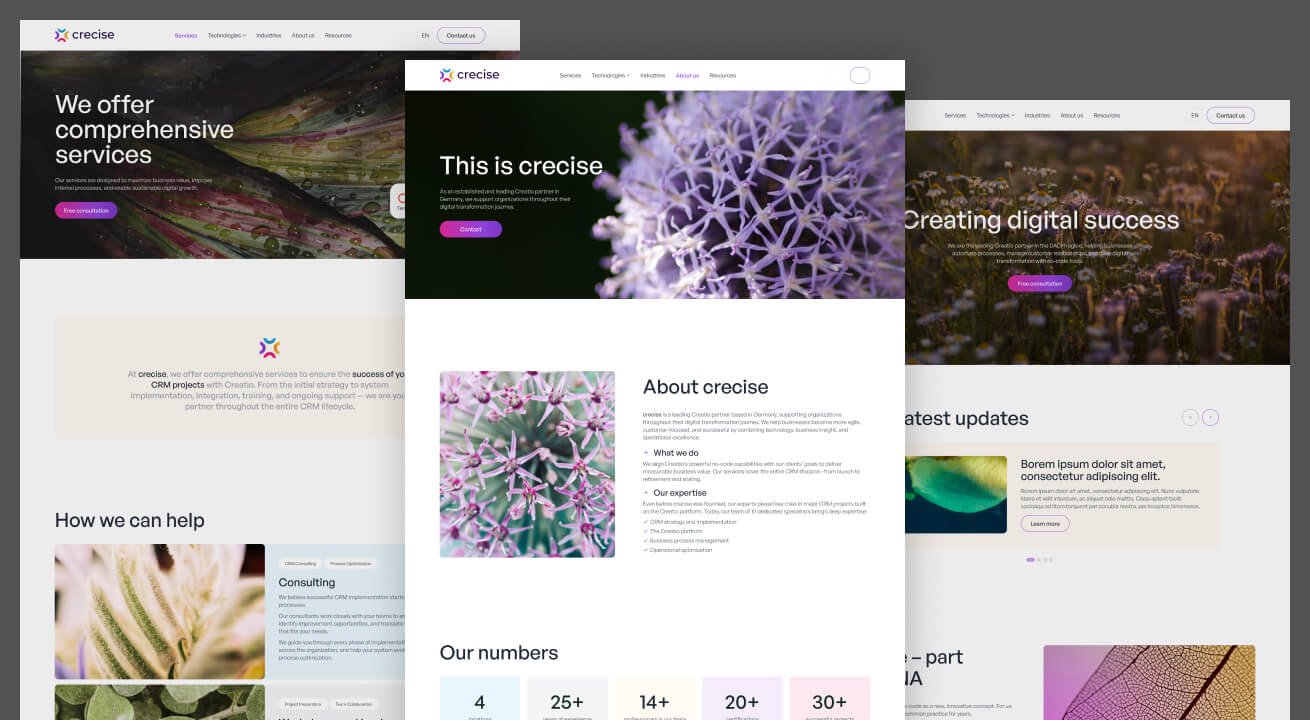Click the colorful crecise star above the beige banner text
The width and height of the screenshot is (1310, 720).
click(x=270, y=347)
